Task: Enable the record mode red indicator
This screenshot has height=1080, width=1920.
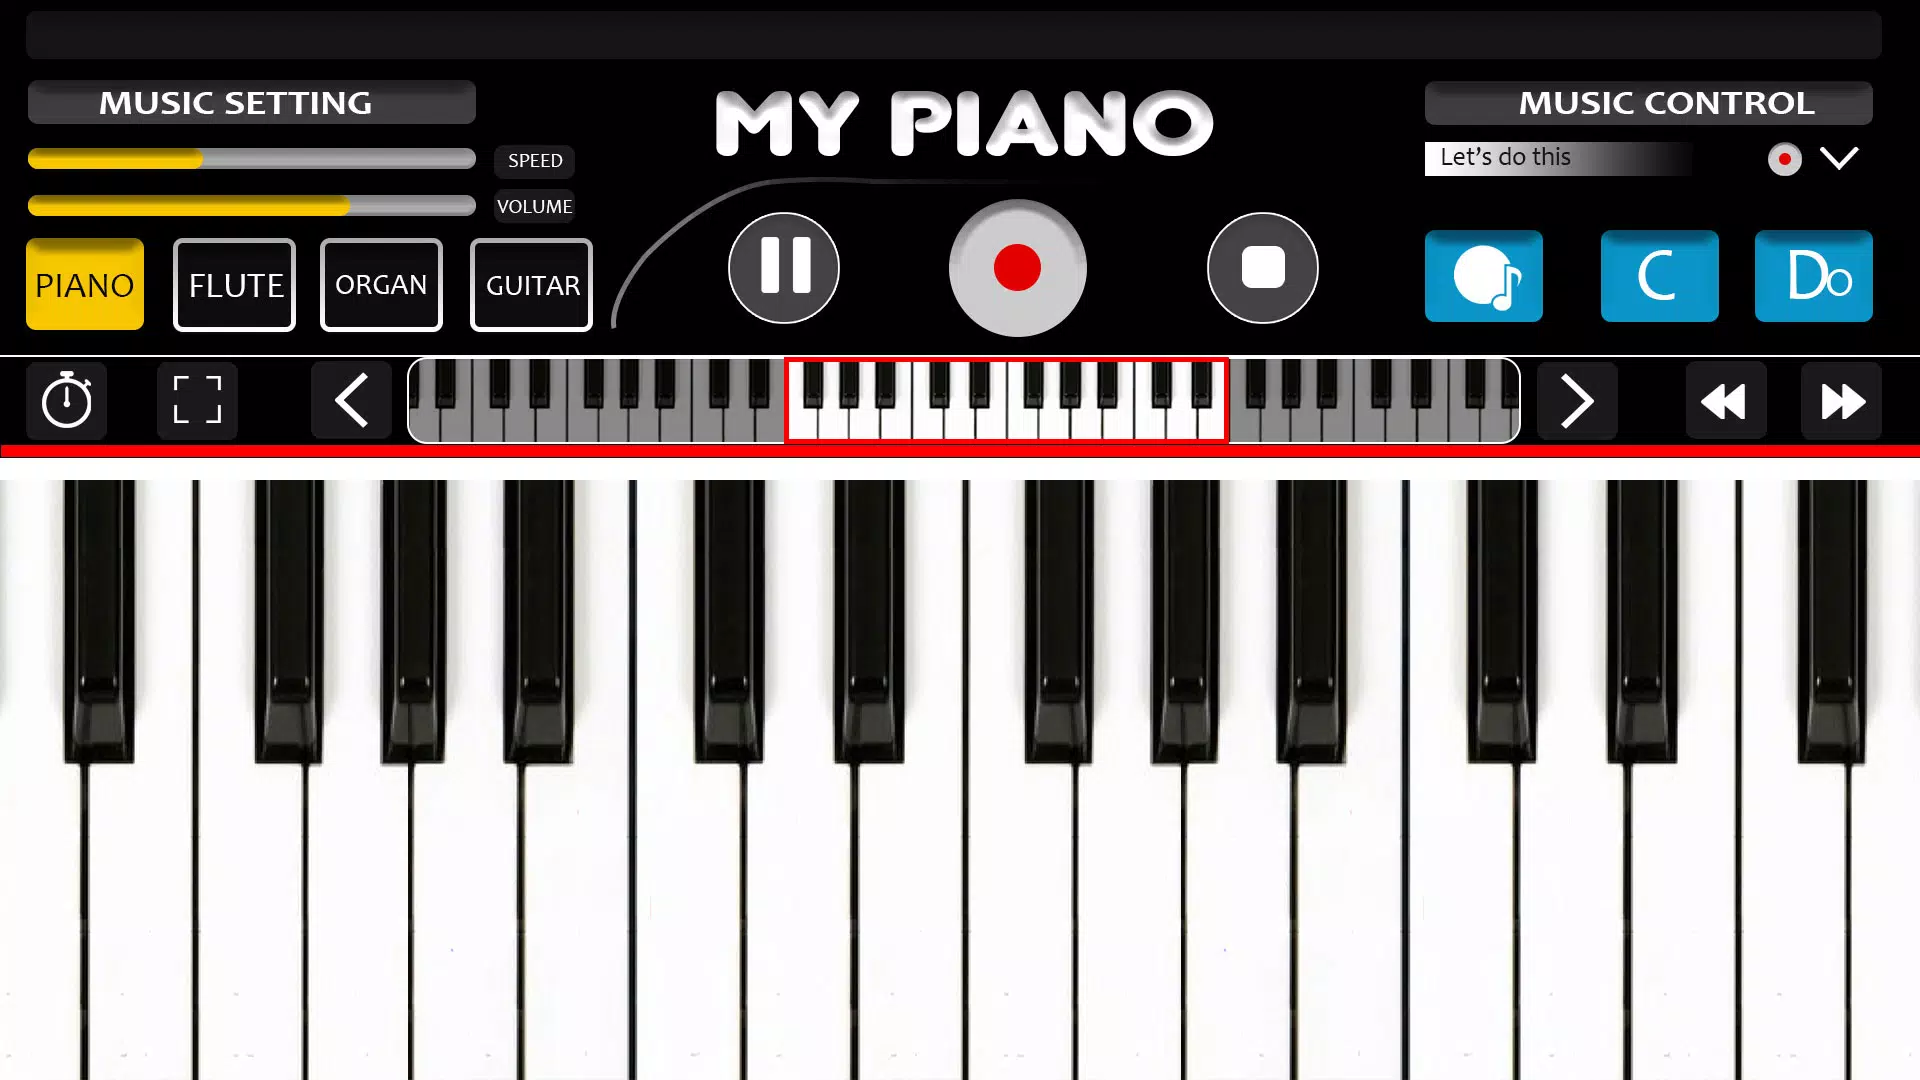Action: [1783, 158]
